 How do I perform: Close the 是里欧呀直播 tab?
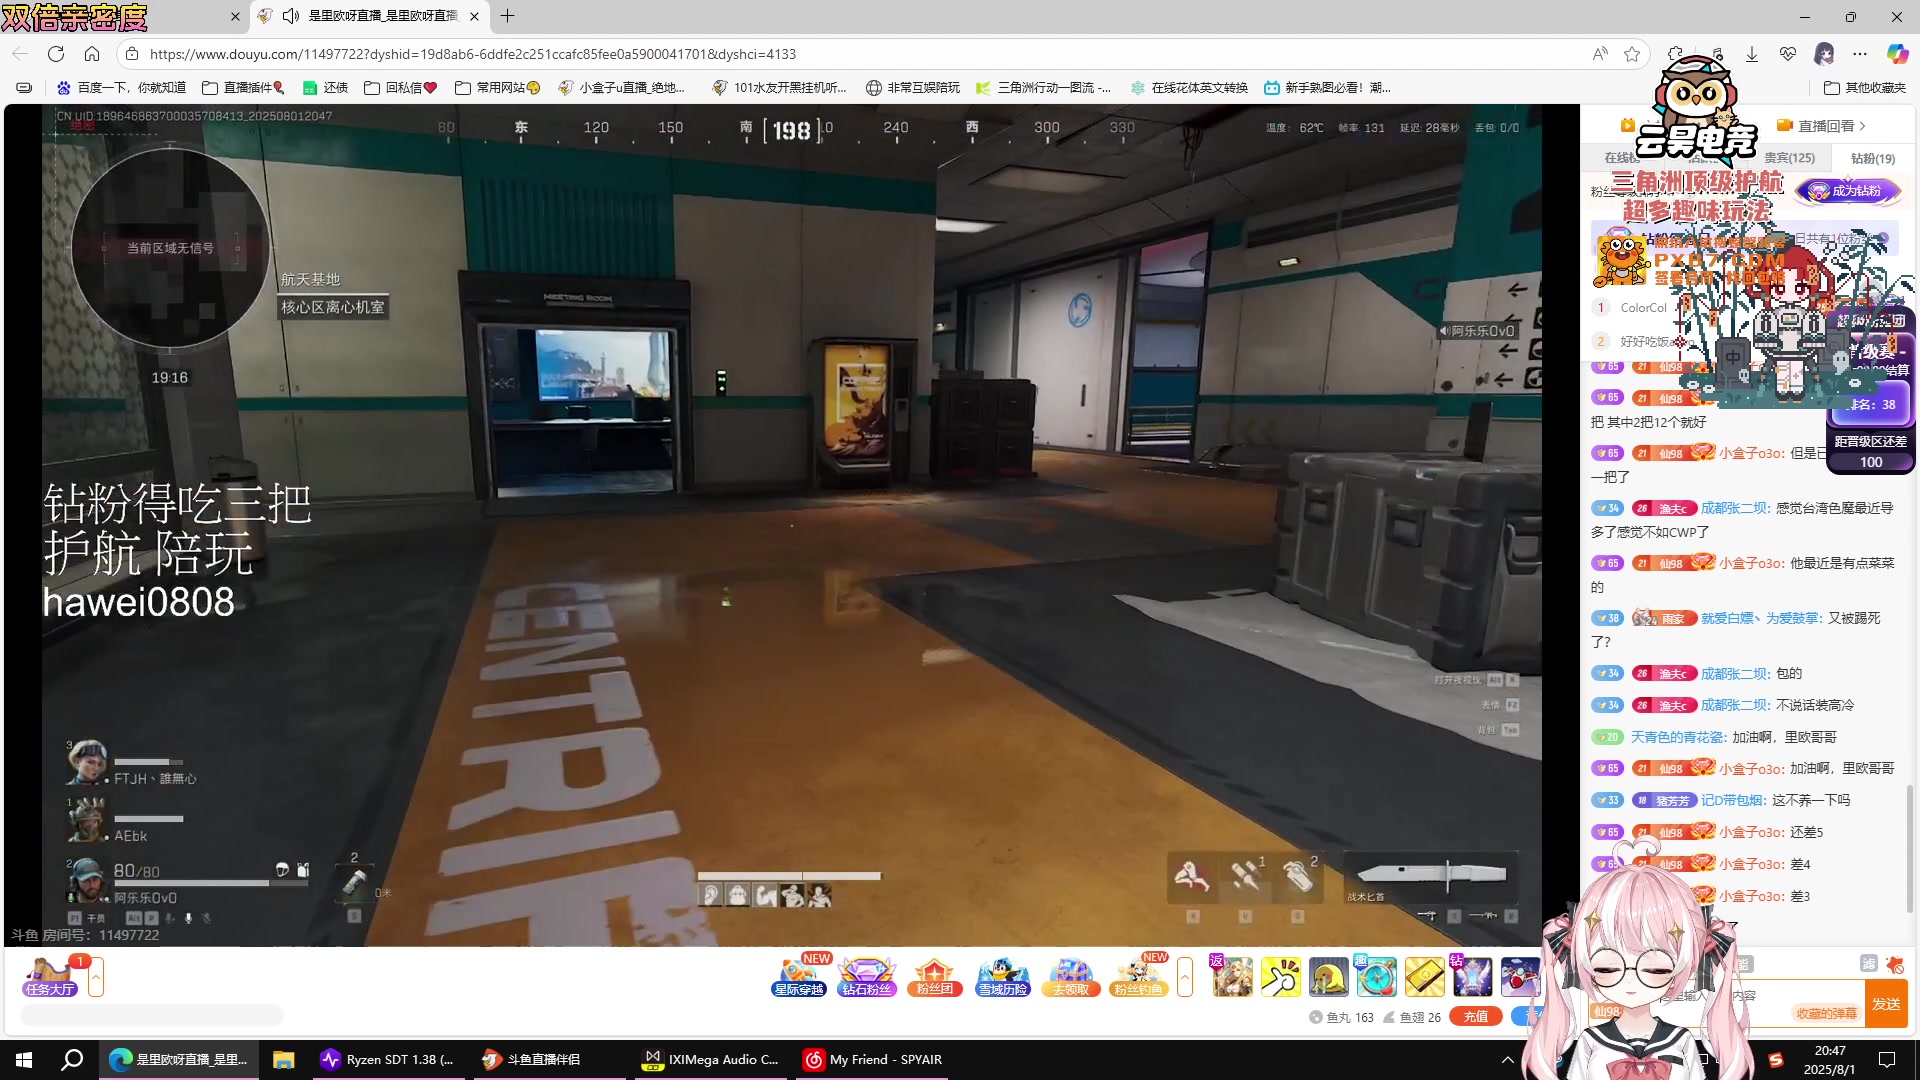pyautogui.click(x=474, y=16)
